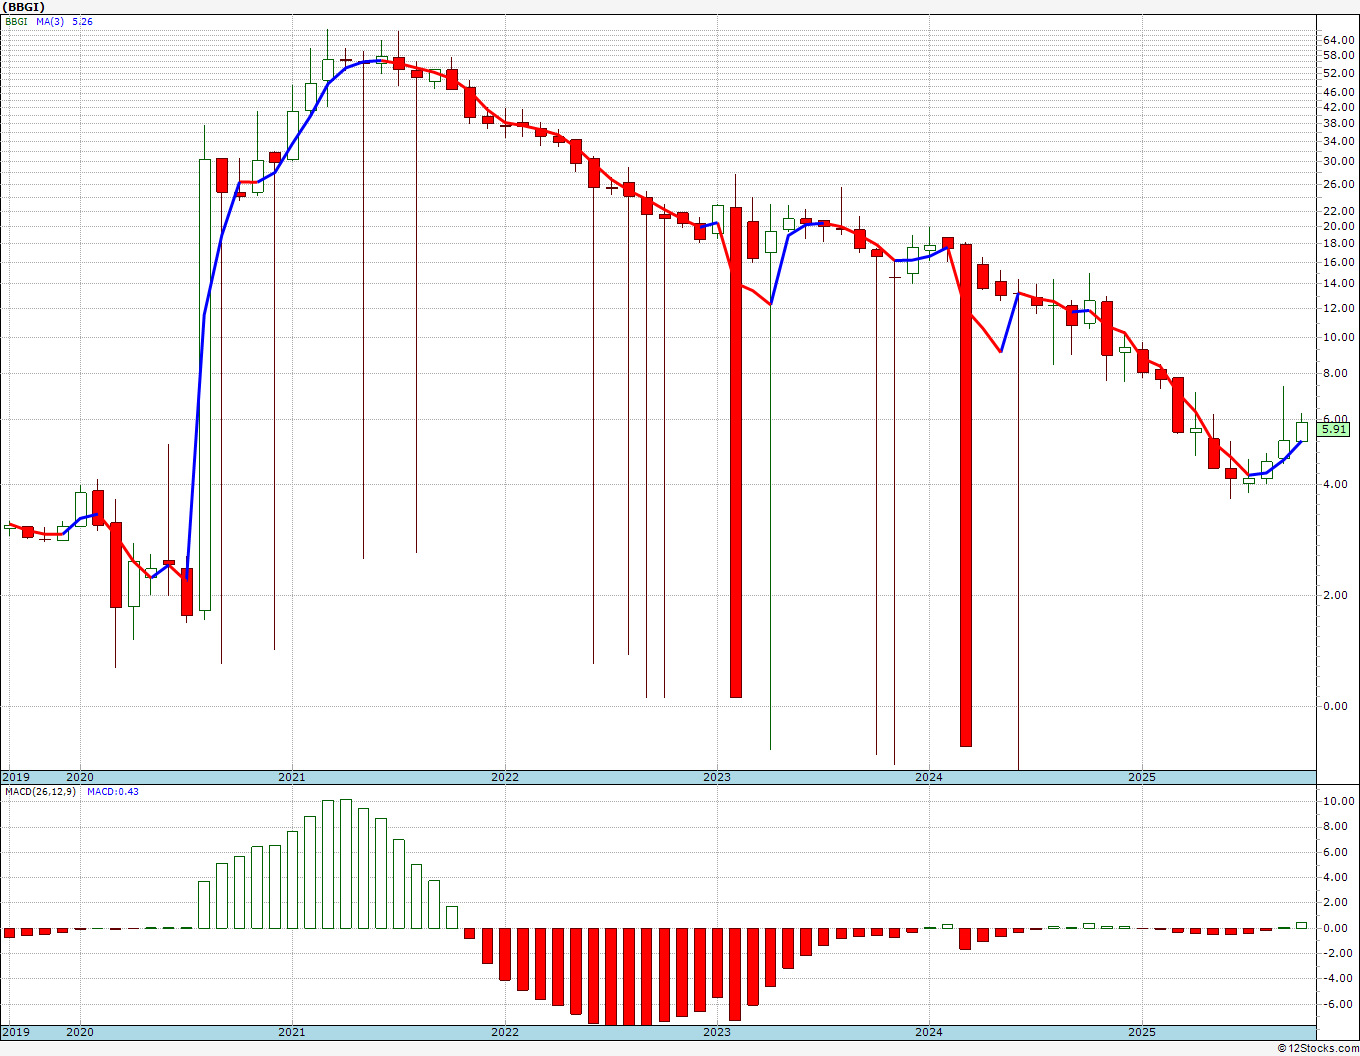1360x1056 pixels.
Task: Click 2021 on the price chart time axis
Action: click(292, 777)
